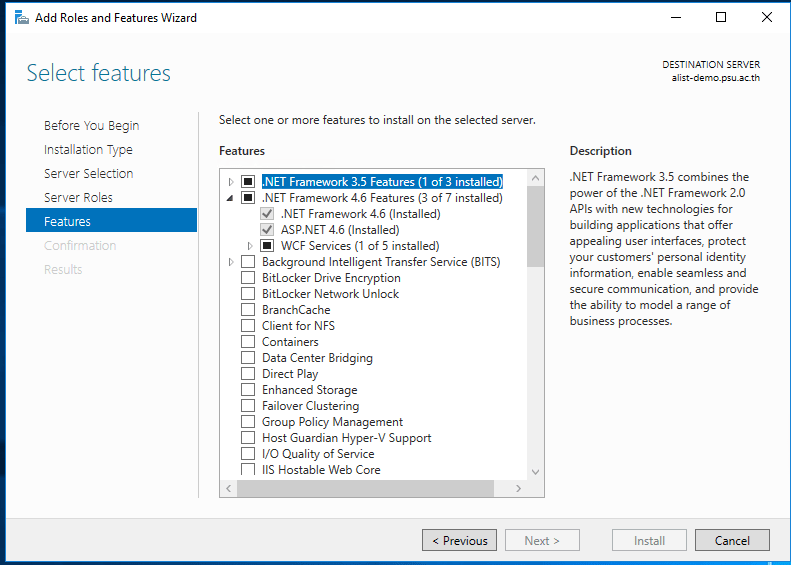Select the Features step in sidebar
The width and height of the screenshot is (791, 565).
pyautogui.click(x=111, y=221)
